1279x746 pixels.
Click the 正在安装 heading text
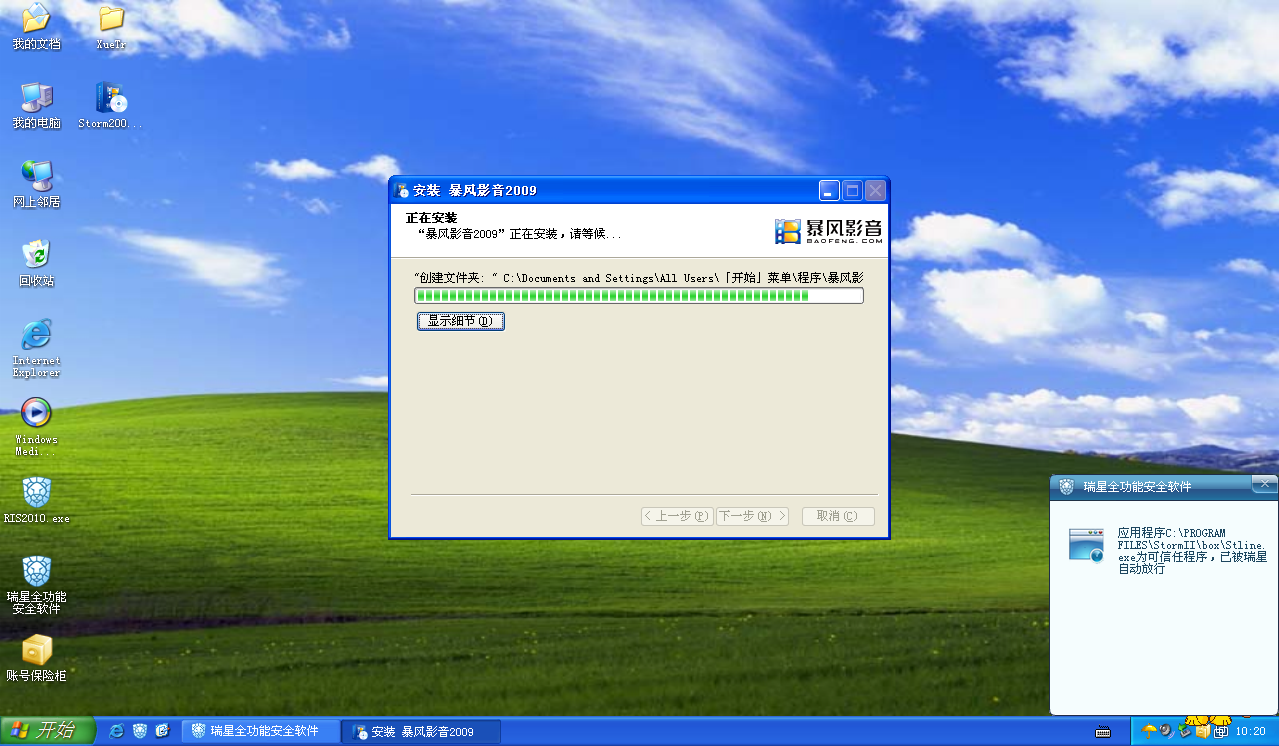tap(431, 218)
